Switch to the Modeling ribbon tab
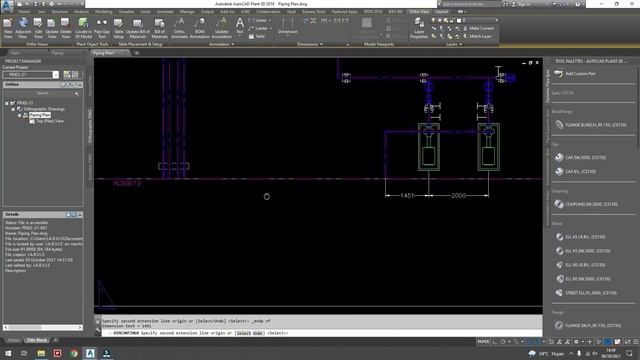The height and width of the screenshot is (360, 640). coord(104,12)
